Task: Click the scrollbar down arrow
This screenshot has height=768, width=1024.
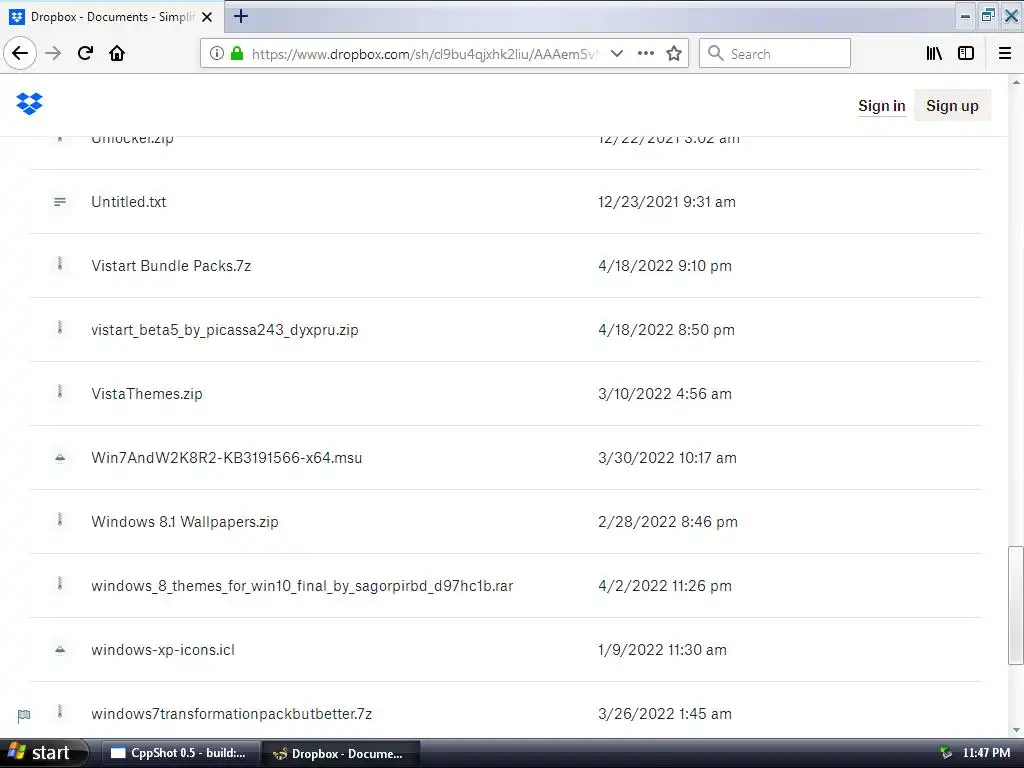Action: point(1016,730)
